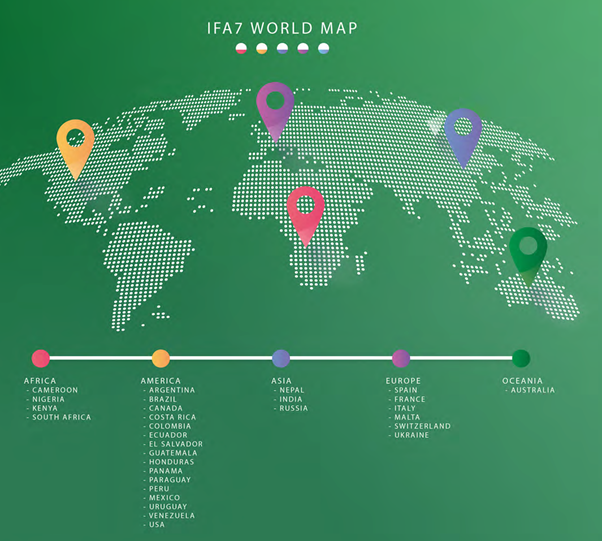Click CANADA in the America list

click(x=166, y=408)
